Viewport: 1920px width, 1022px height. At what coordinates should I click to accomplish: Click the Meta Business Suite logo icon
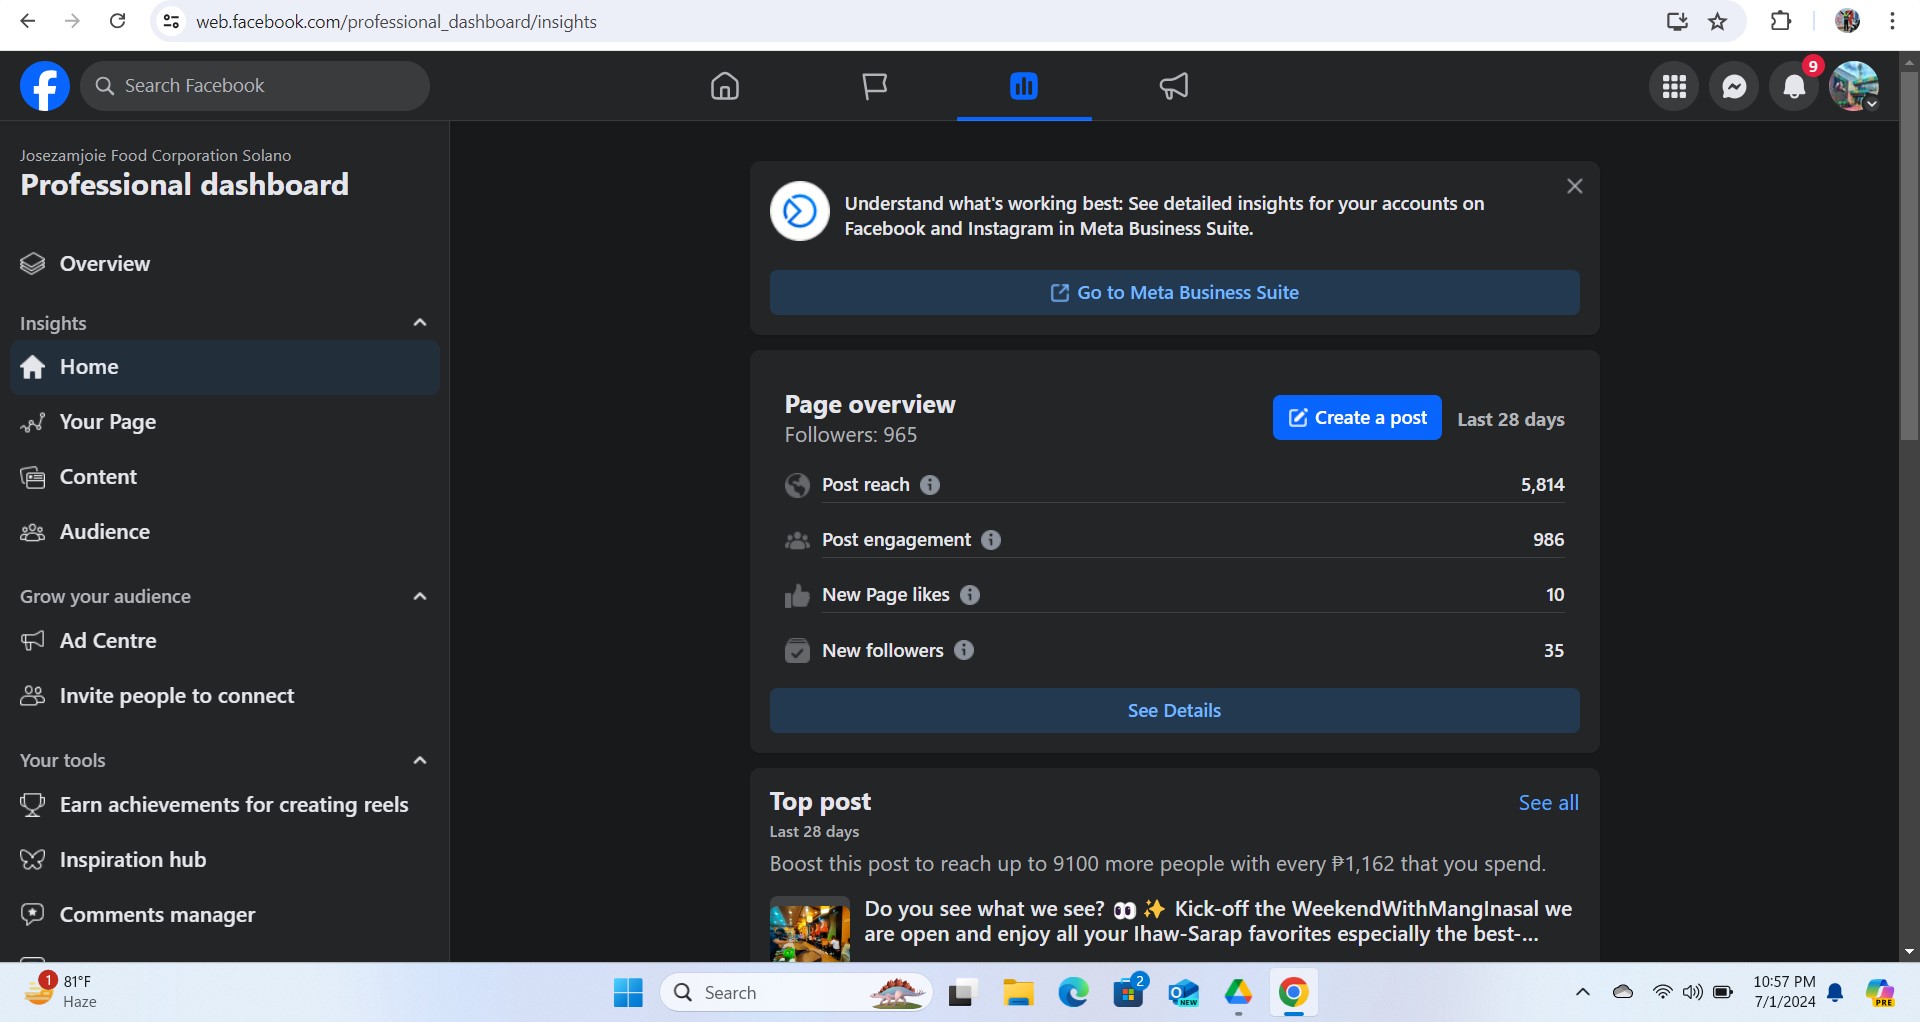point(800,211)
